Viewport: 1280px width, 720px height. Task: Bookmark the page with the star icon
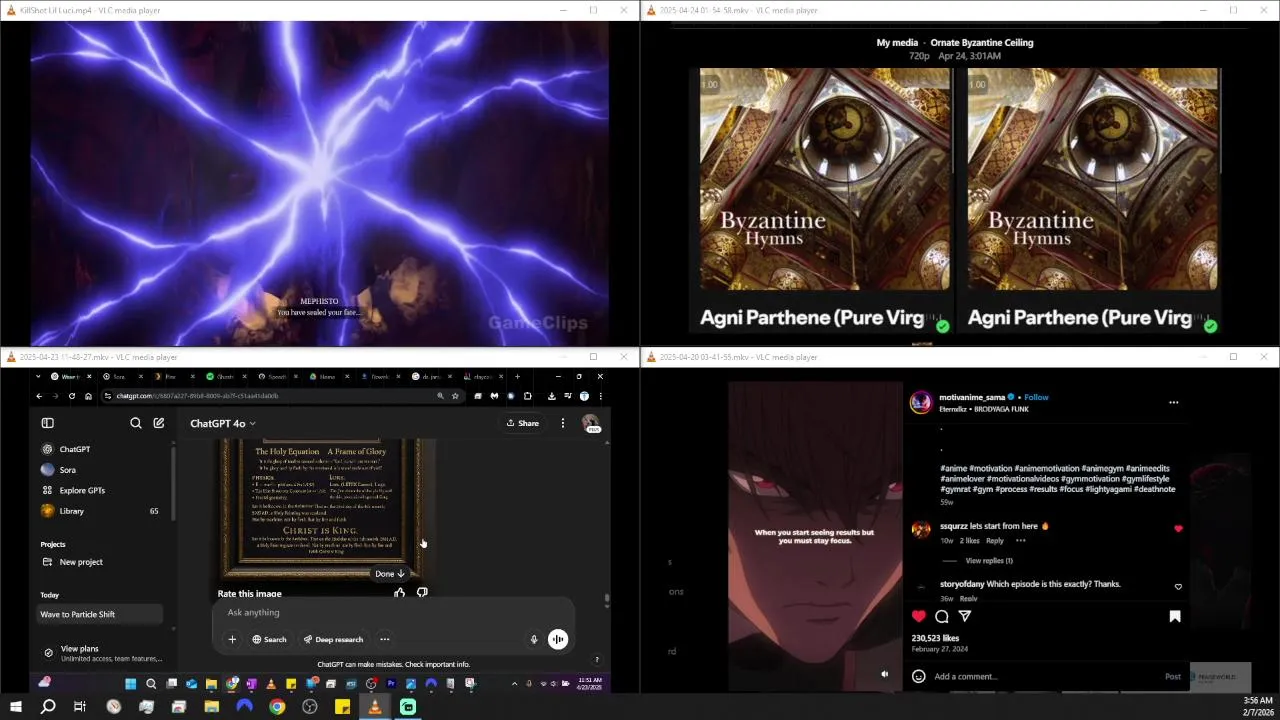point(455,396)
